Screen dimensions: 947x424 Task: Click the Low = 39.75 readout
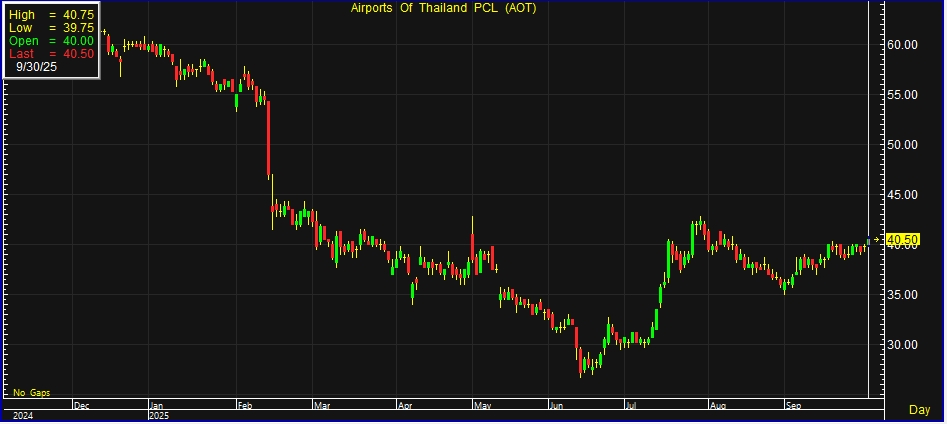[x=51, y=28]
